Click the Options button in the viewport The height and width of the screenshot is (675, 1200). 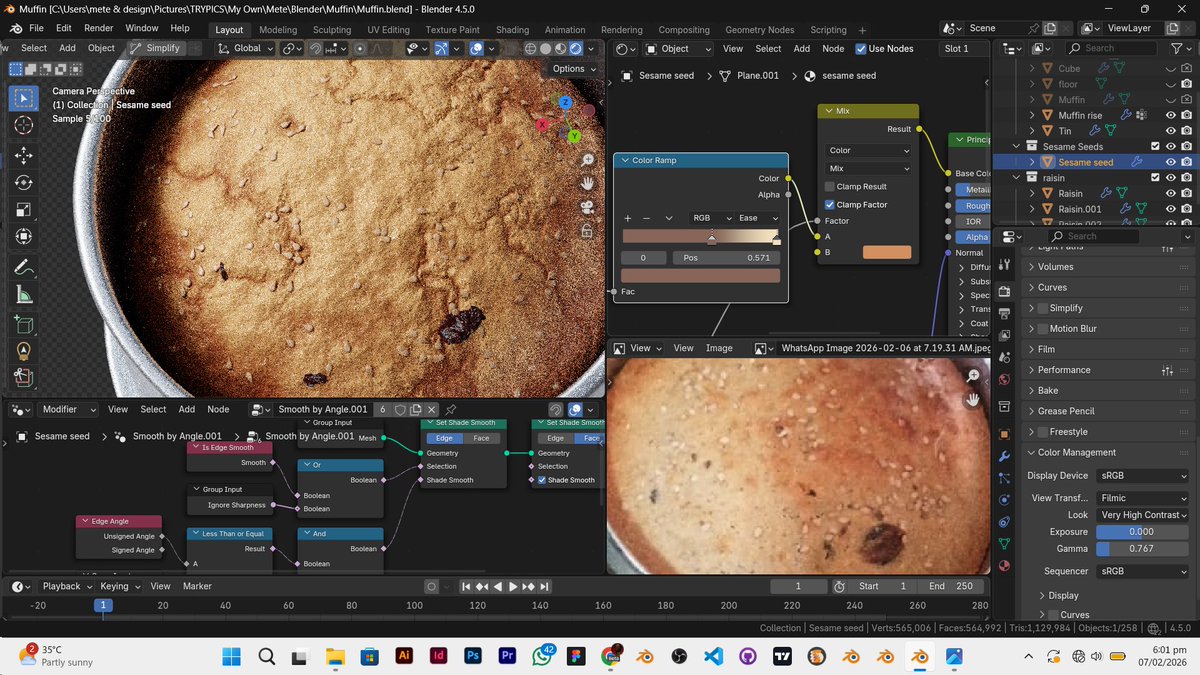[x=573, y=69]
